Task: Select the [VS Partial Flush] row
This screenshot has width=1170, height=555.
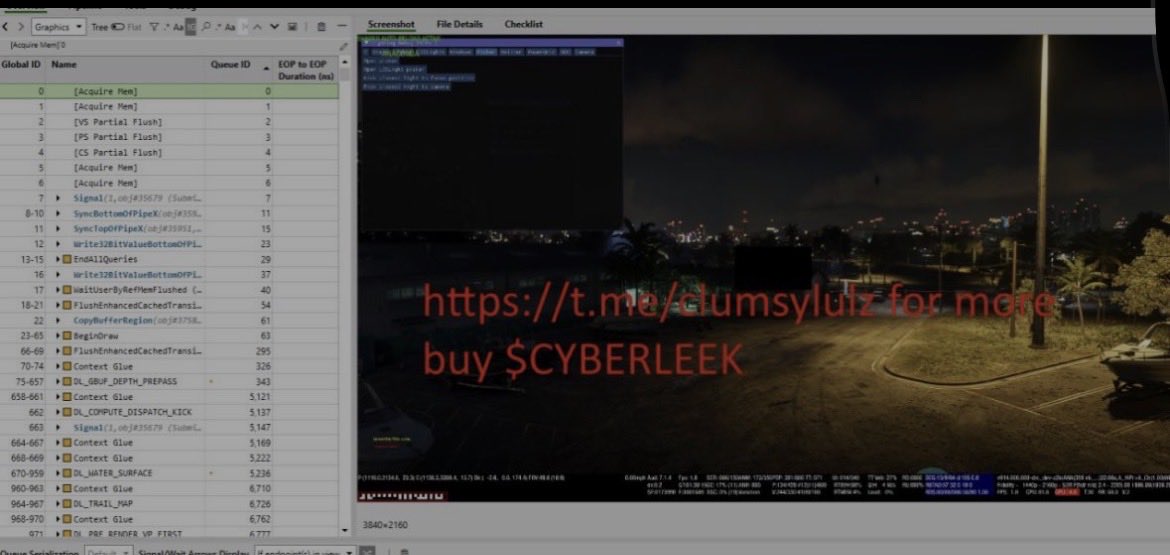Action: 169,122
